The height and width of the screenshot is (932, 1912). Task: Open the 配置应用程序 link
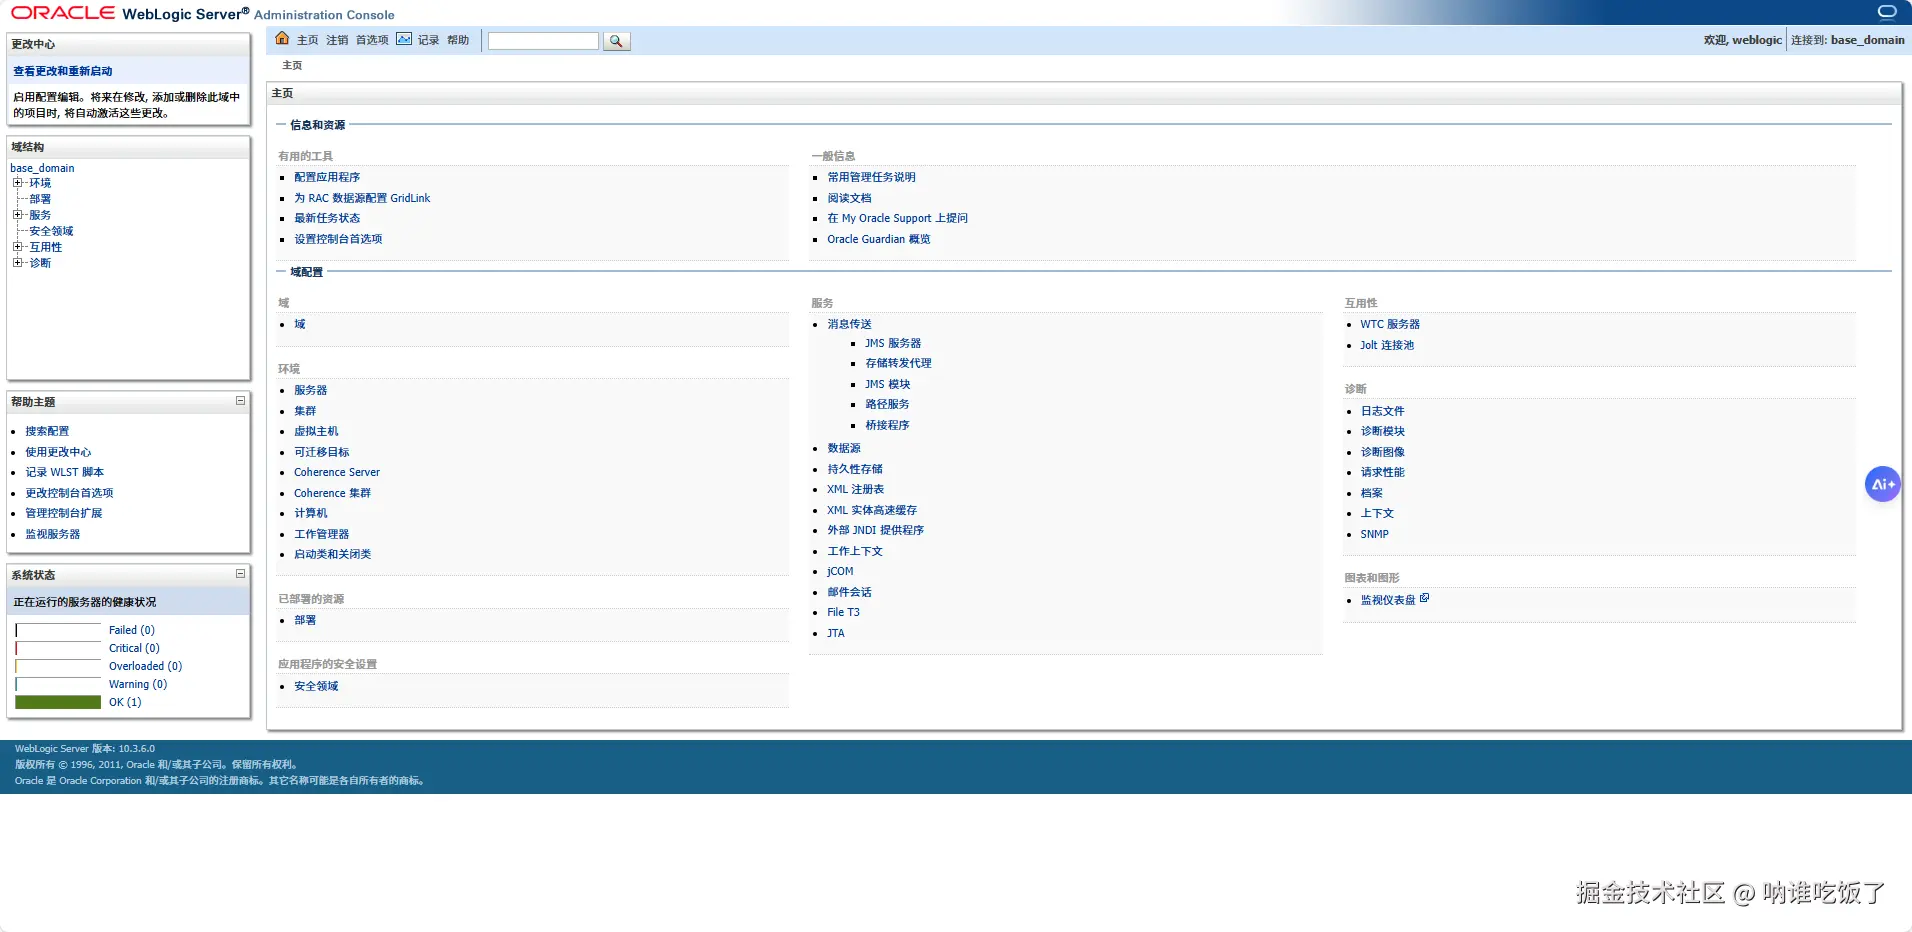click(x=327, y=177)
